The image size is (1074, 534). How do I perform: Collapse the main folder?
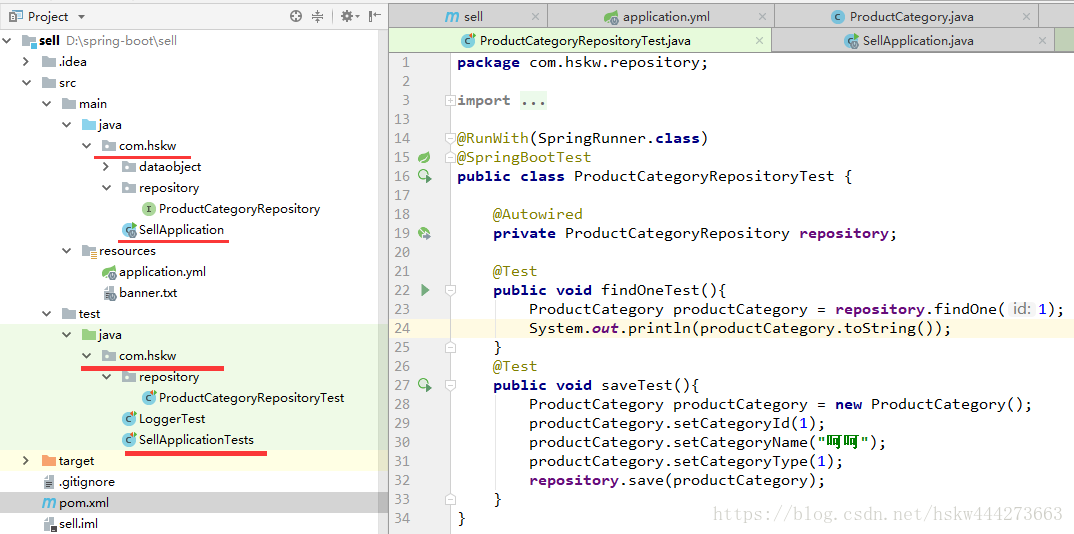(47, 104)
